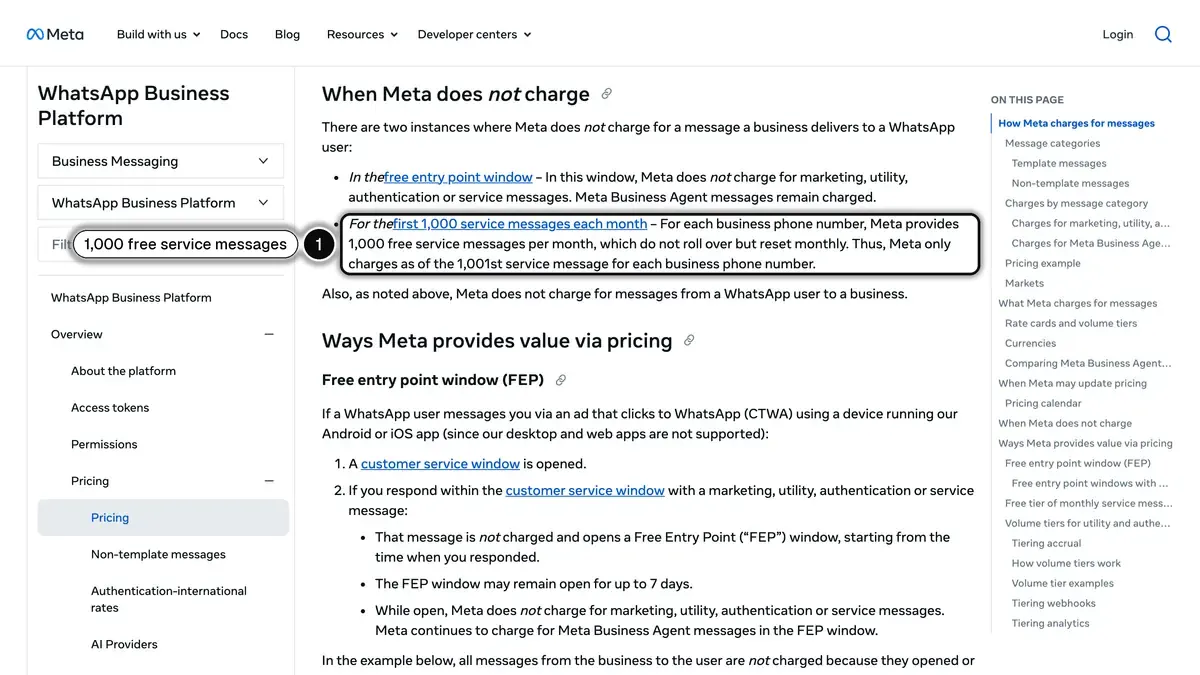1200x675 pixels.
Task: Click the Login link
Action: point(1118,34)
